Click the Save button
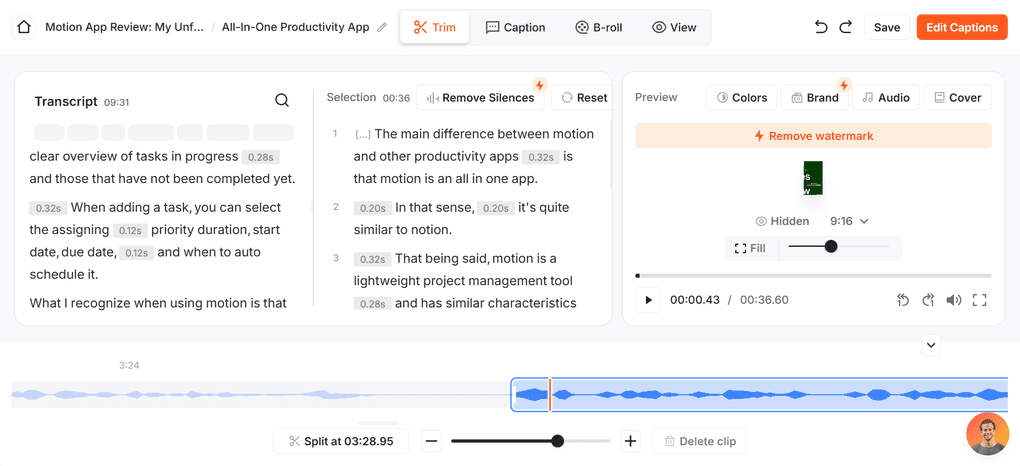Screen dimensions: 1020x466 (887, 27)
